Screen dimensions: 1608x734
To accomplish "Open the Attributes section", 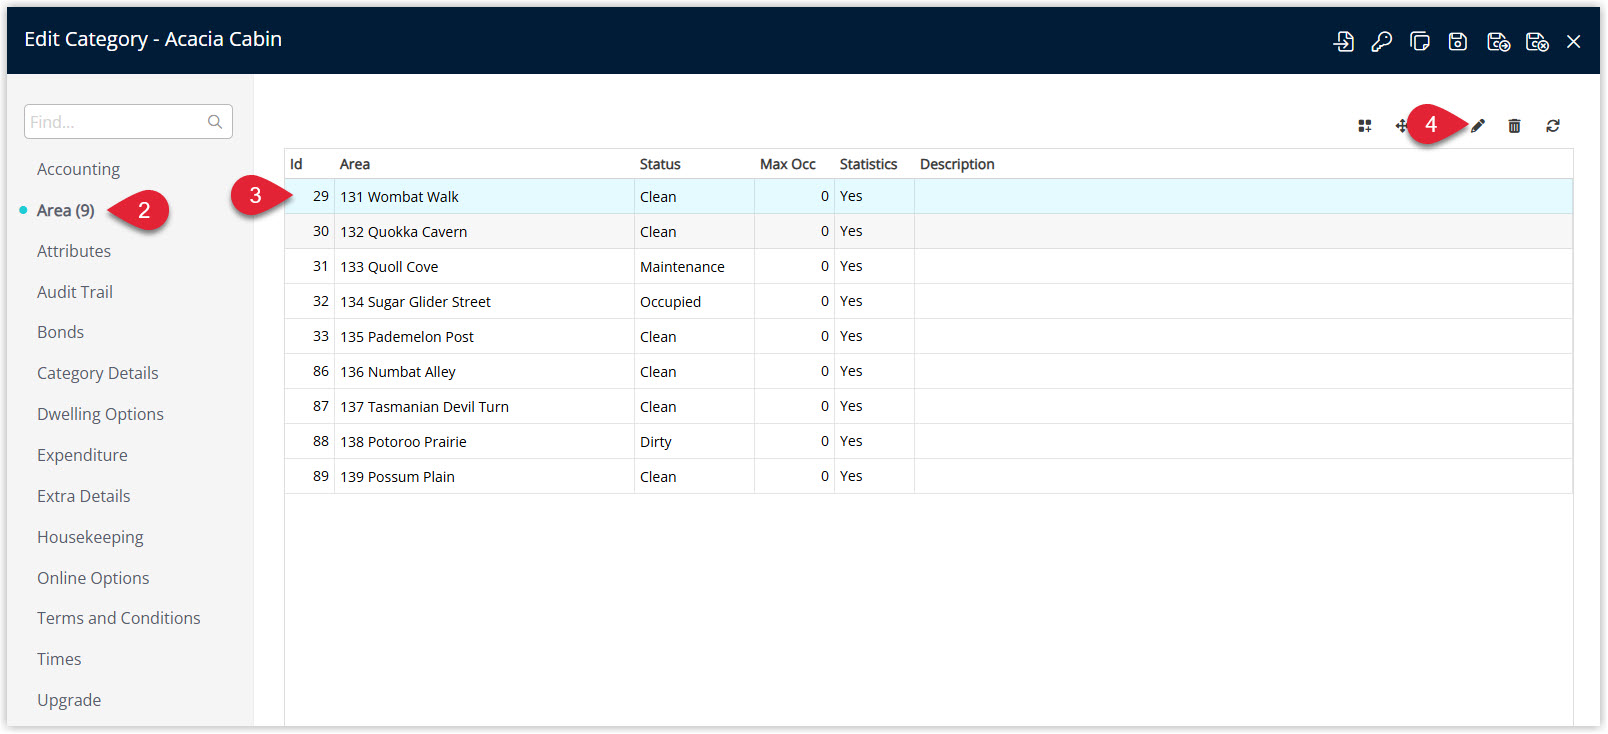I will [x=74, y=251].
